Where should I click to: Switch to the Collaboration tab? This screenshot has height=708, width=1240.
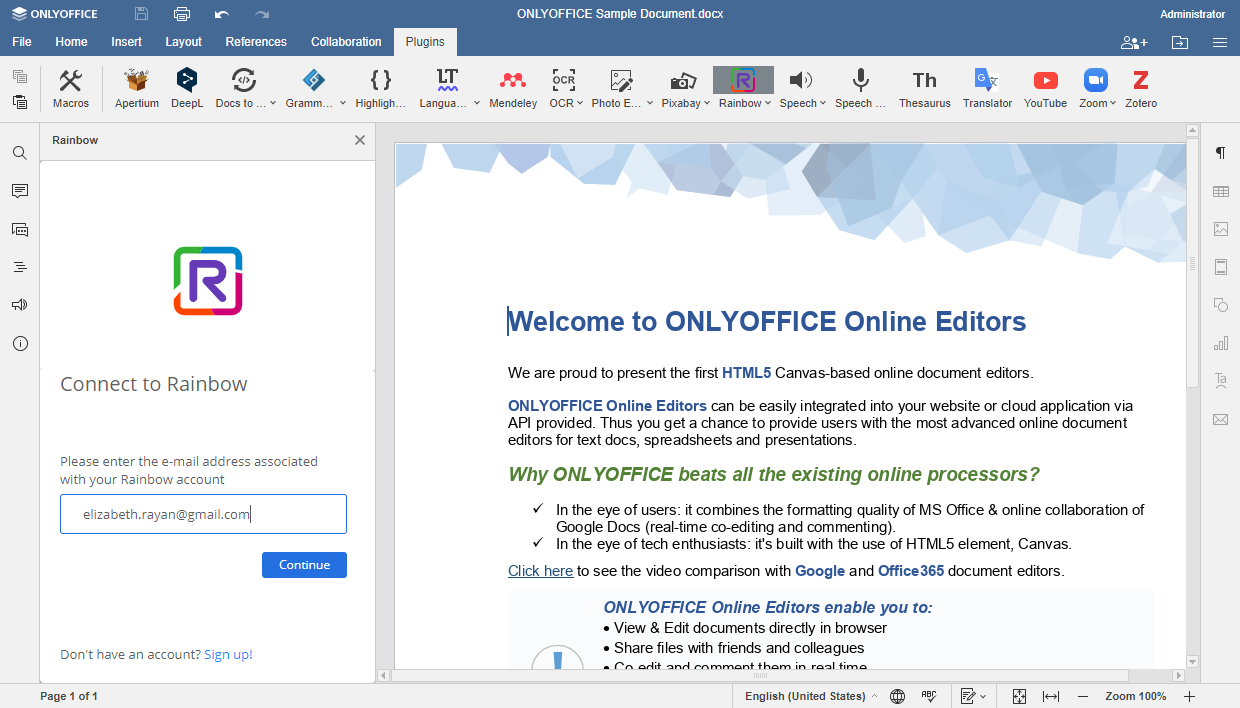coord(346,42)
